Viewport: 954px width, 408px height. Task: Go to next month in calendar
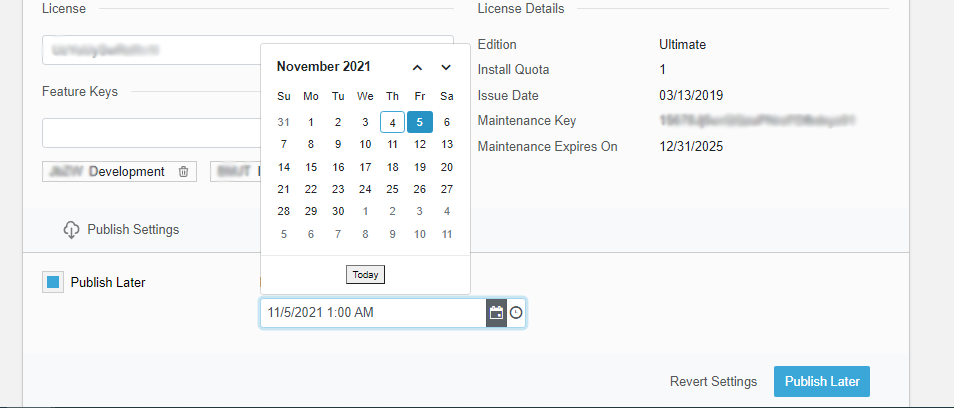point(446,67)
